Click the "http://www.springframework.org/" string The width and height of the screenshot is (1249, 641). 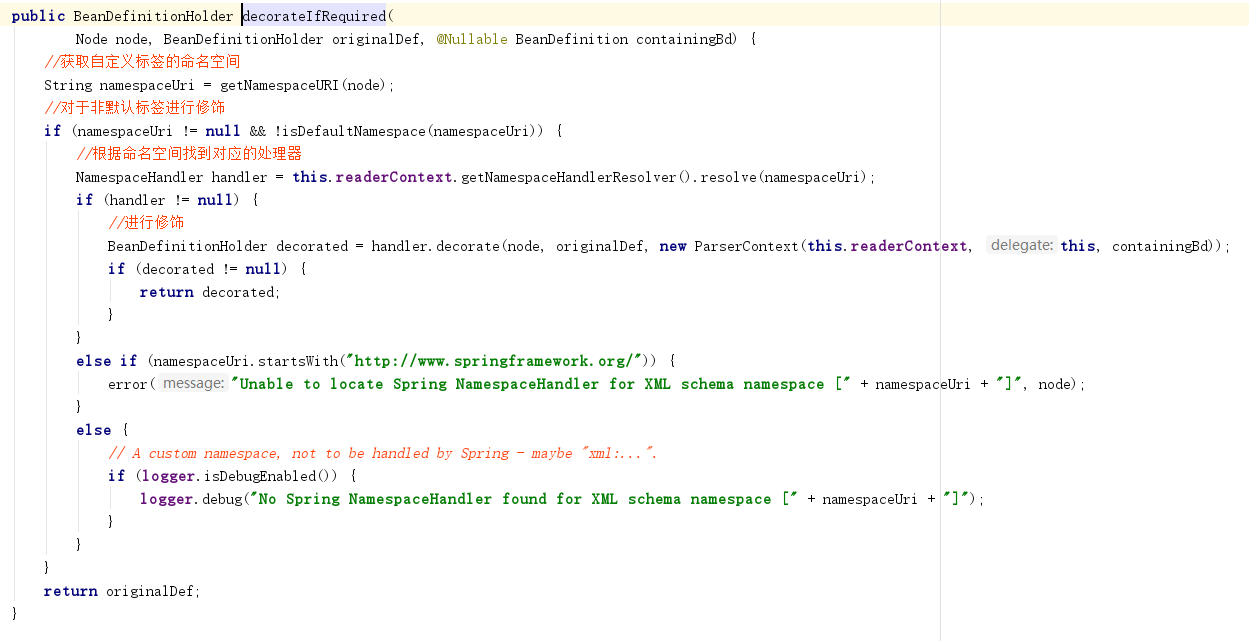pyautogui.click(x=499, y=361)
